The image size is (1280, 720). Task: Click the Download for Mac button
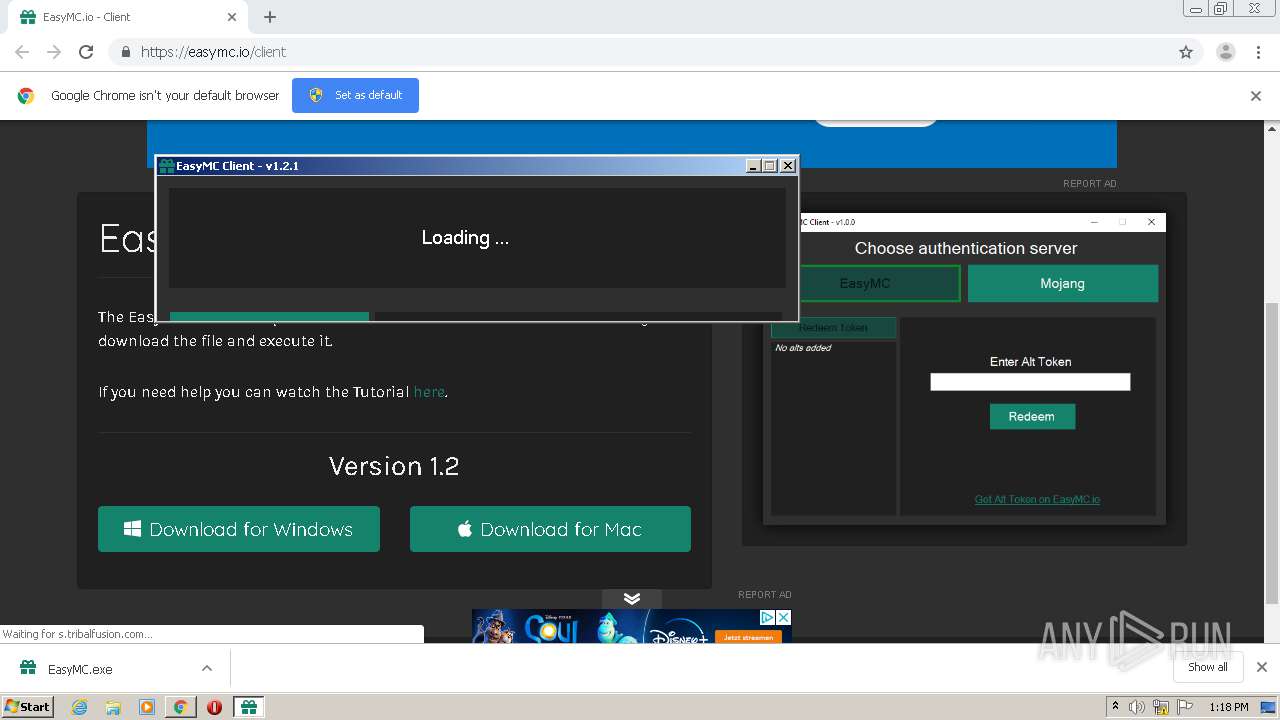coord(550,529)
